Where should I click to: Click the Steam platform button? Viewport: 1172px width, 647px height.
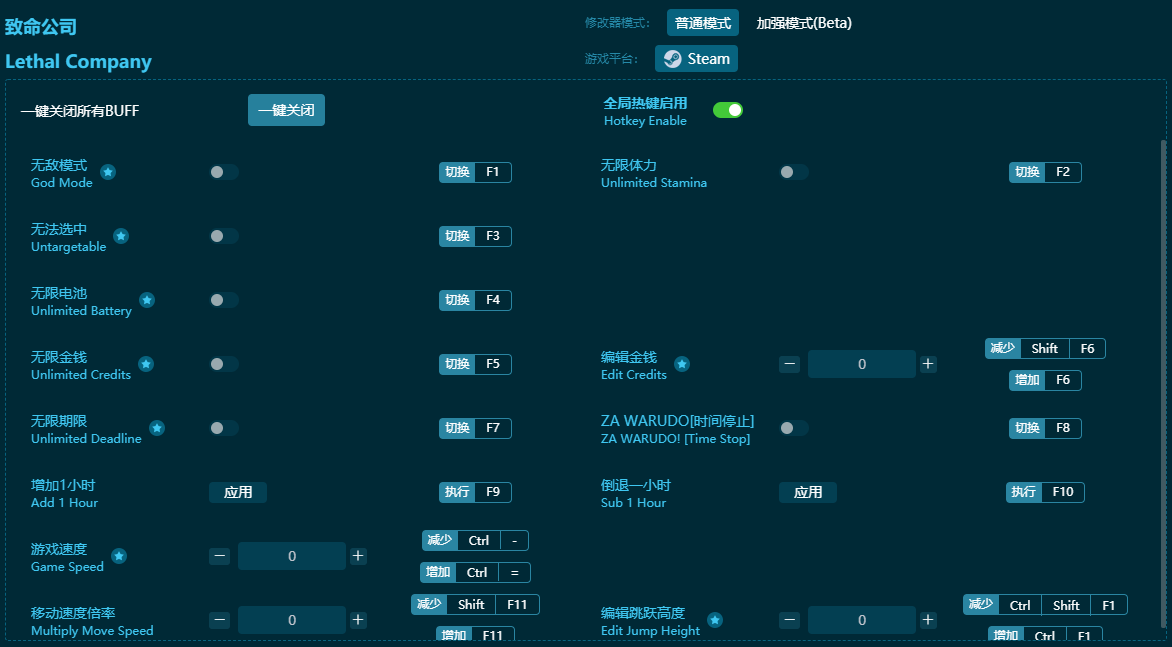click(x=697, y=59)
